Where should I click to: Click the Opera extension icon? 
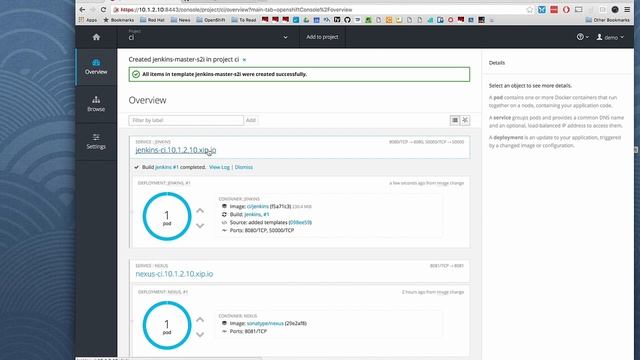(566, 9)
